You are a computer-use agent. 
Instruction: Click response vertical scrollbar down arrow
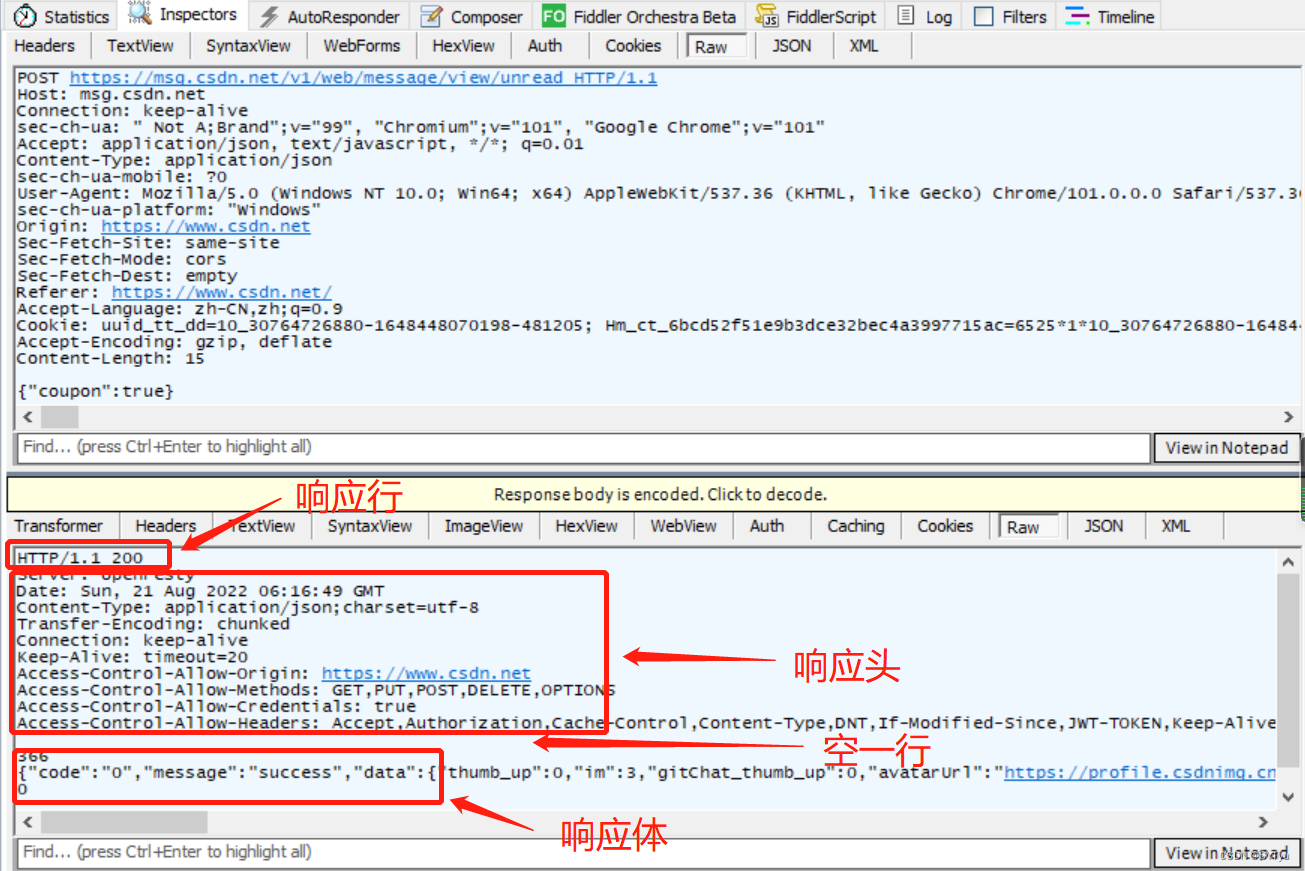(x=1287, y=797)
